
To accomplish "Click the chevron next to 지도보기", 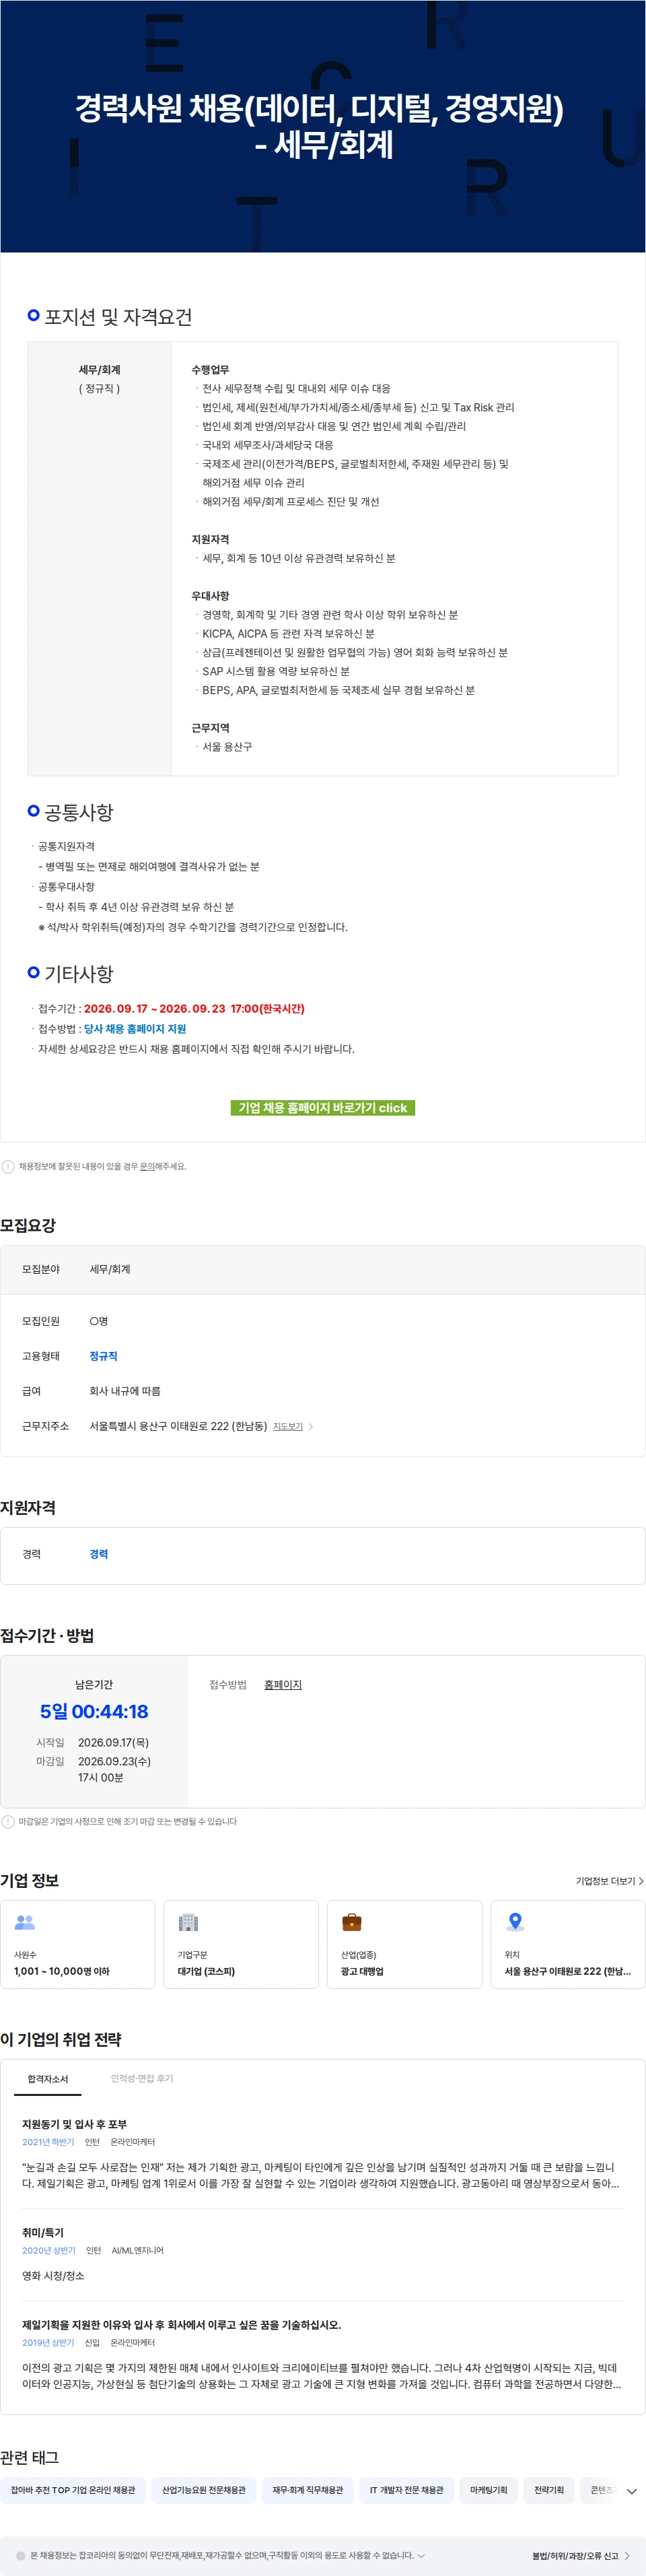I will (x=311, y=1426).
